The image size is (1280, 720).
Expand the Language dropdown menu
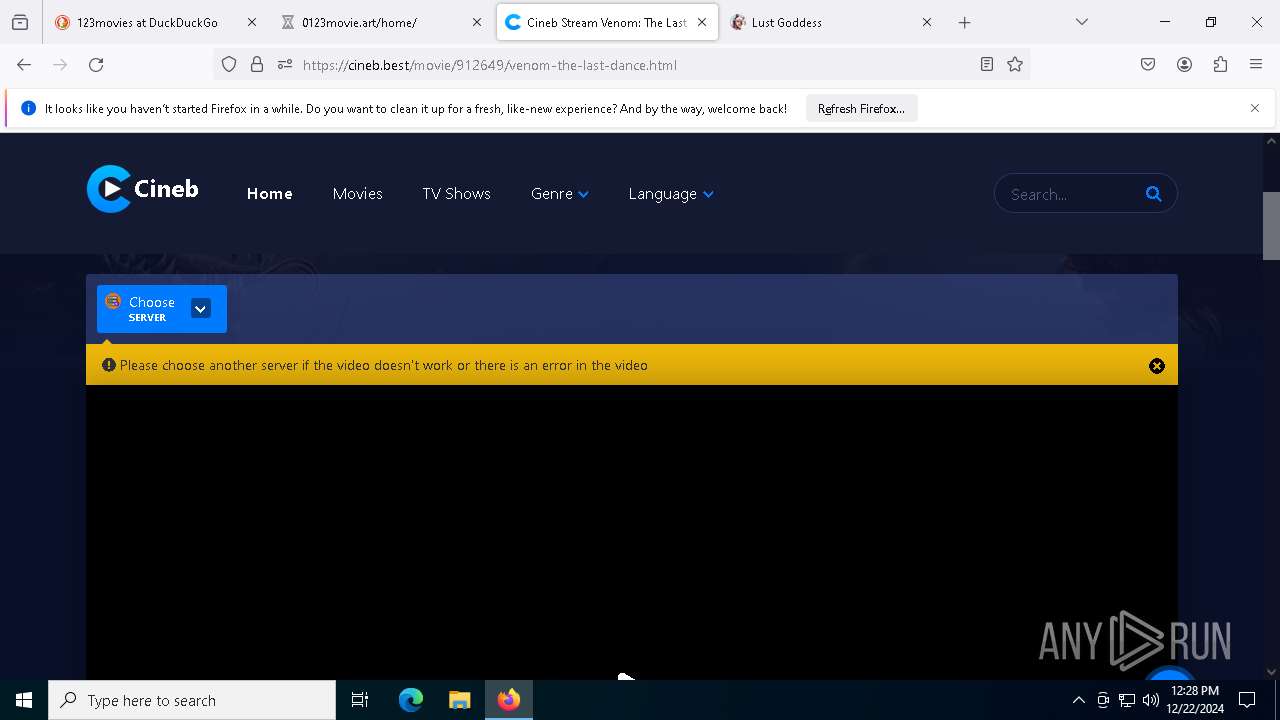click(671, 194)
